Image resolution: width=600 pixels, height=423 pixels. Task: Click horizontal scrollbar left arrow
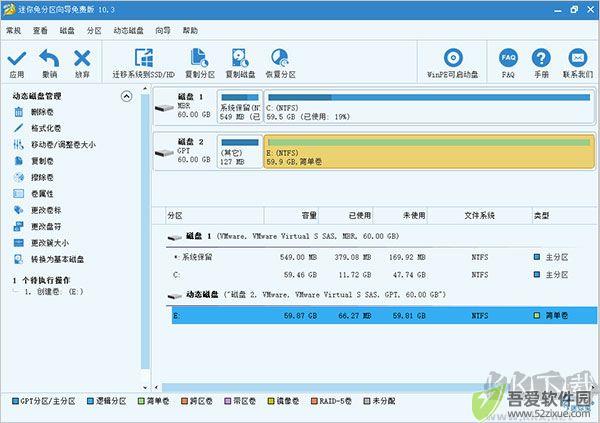156,387
